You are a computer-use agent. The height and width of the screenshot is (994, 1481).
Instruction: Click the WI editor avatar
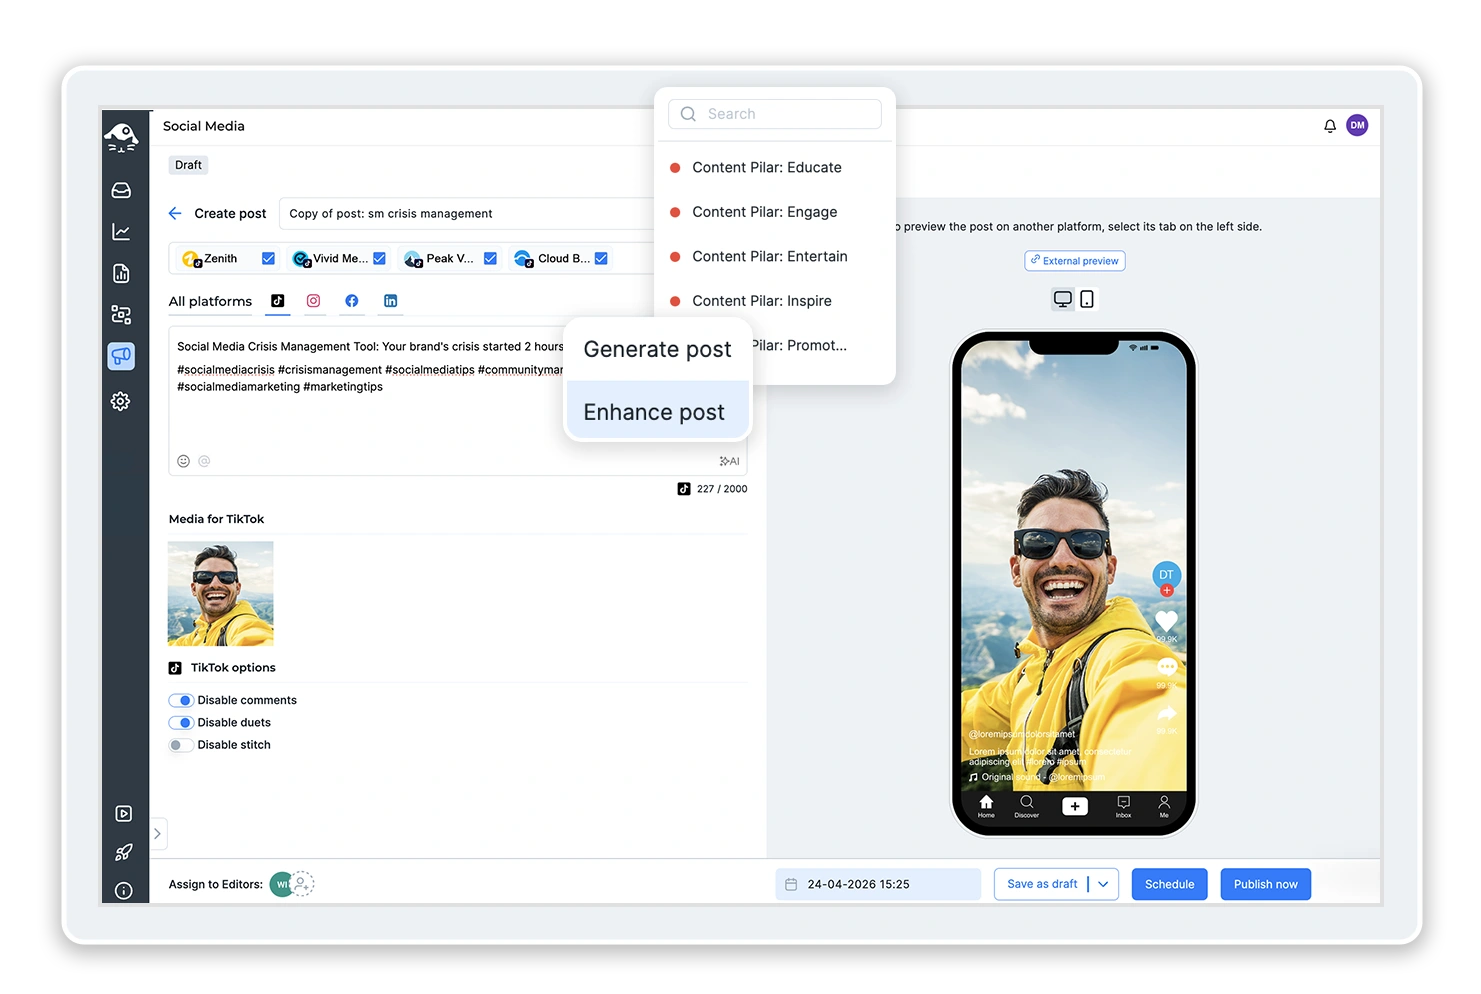281,884
